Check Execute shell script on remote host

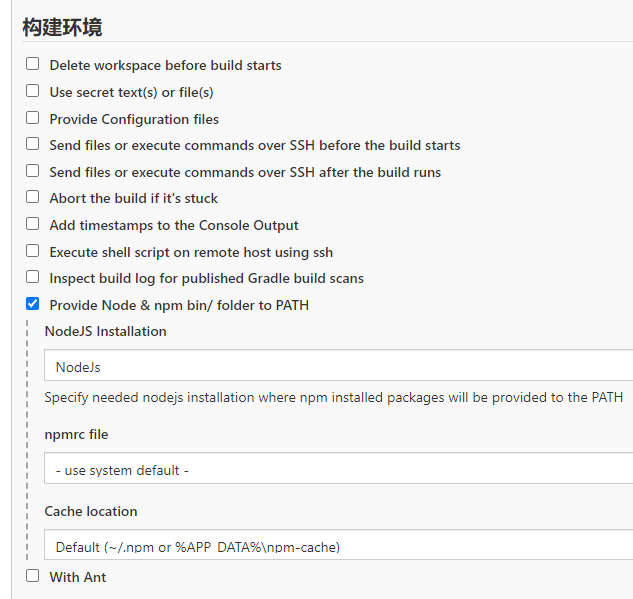point(33,251)
